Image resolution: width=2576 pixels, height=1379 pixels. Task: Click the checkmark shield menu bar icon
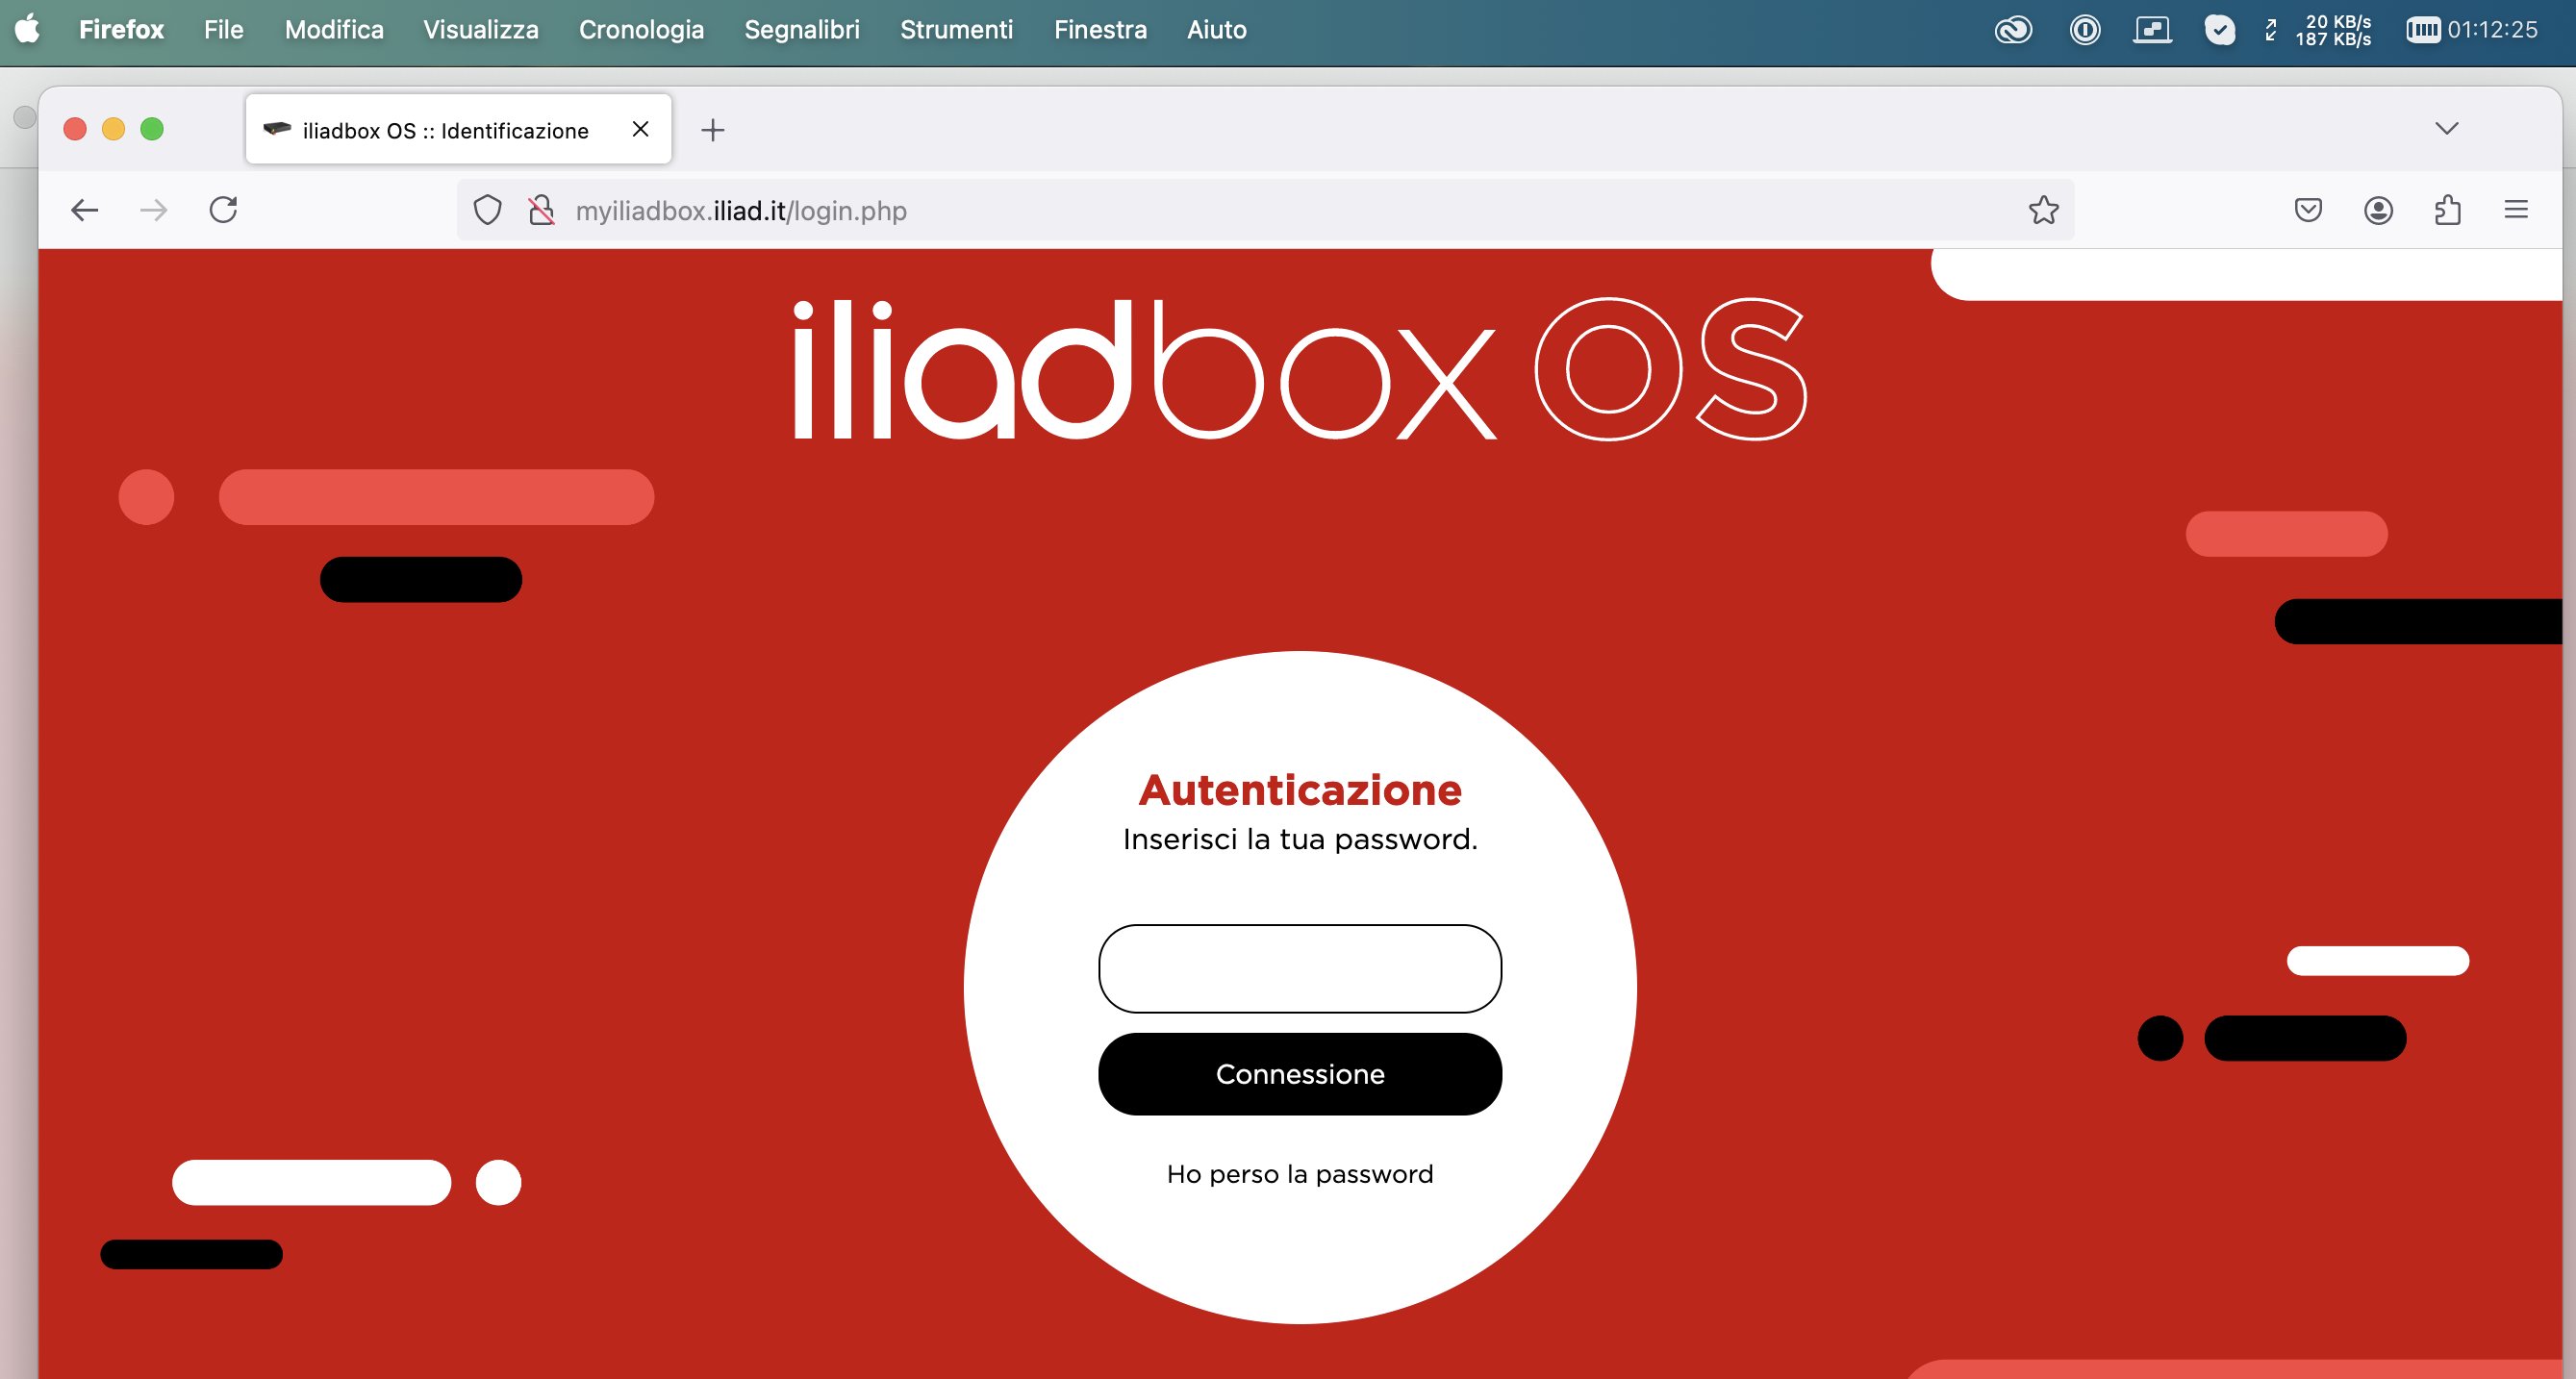[2219, 30]
